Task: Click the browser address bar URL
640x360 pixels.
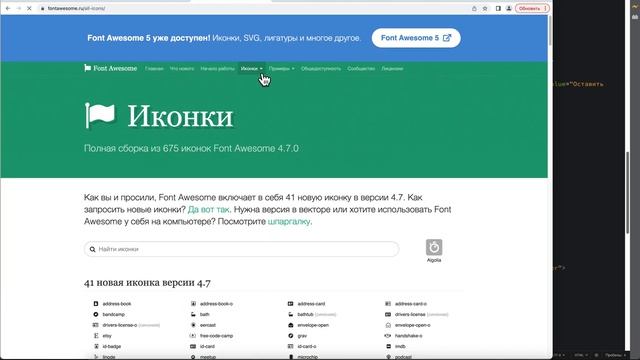Action: click(77, 8)
